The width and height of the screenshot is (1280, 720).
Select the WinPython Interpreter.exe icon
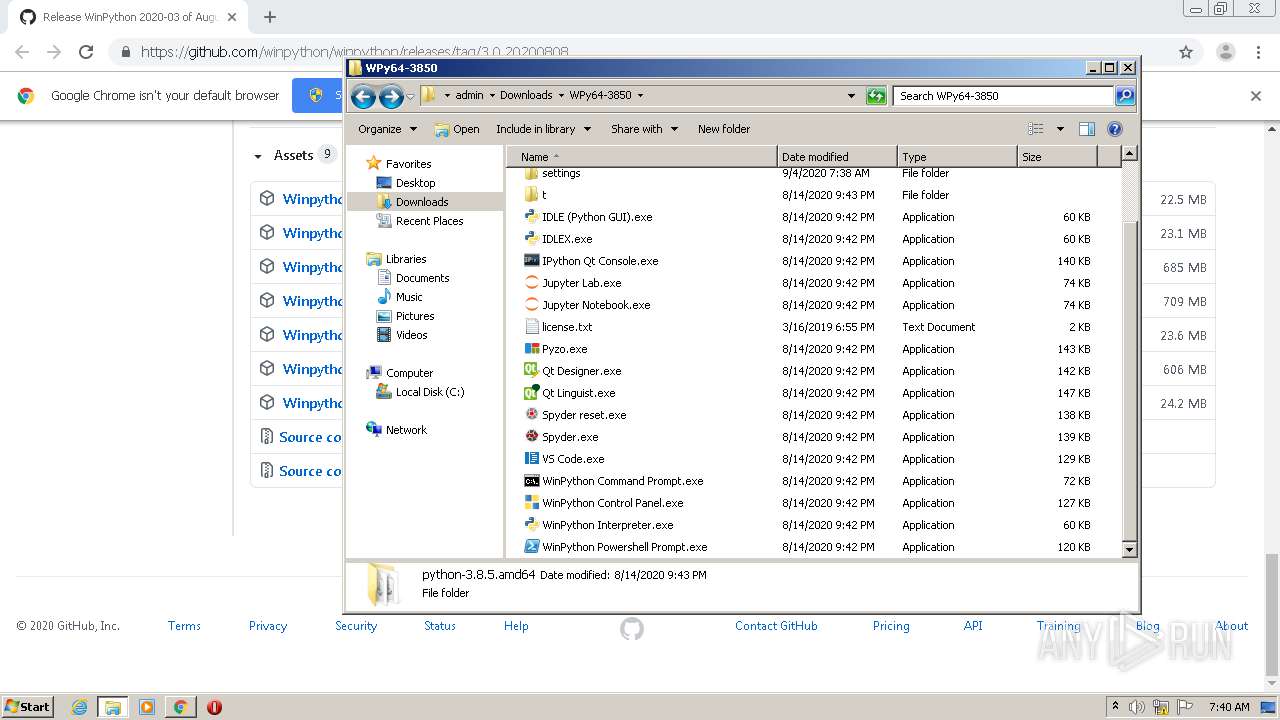pyautogui.click(x=532, y=525)
